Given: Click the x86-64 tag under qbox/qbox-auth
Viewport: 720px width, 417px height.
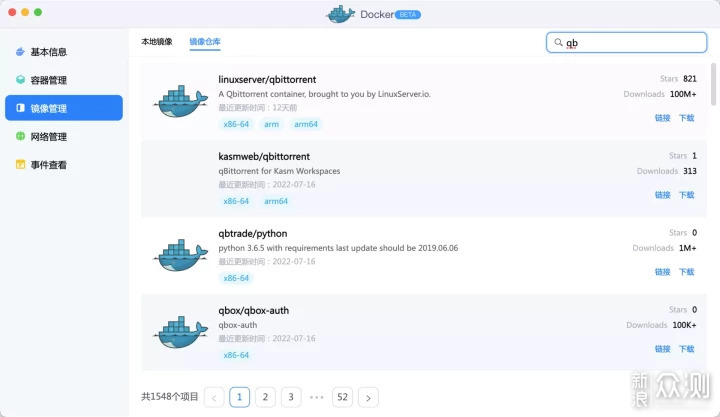Looking at the screenshot, I should pyautogui.click(x=236, y=355).
